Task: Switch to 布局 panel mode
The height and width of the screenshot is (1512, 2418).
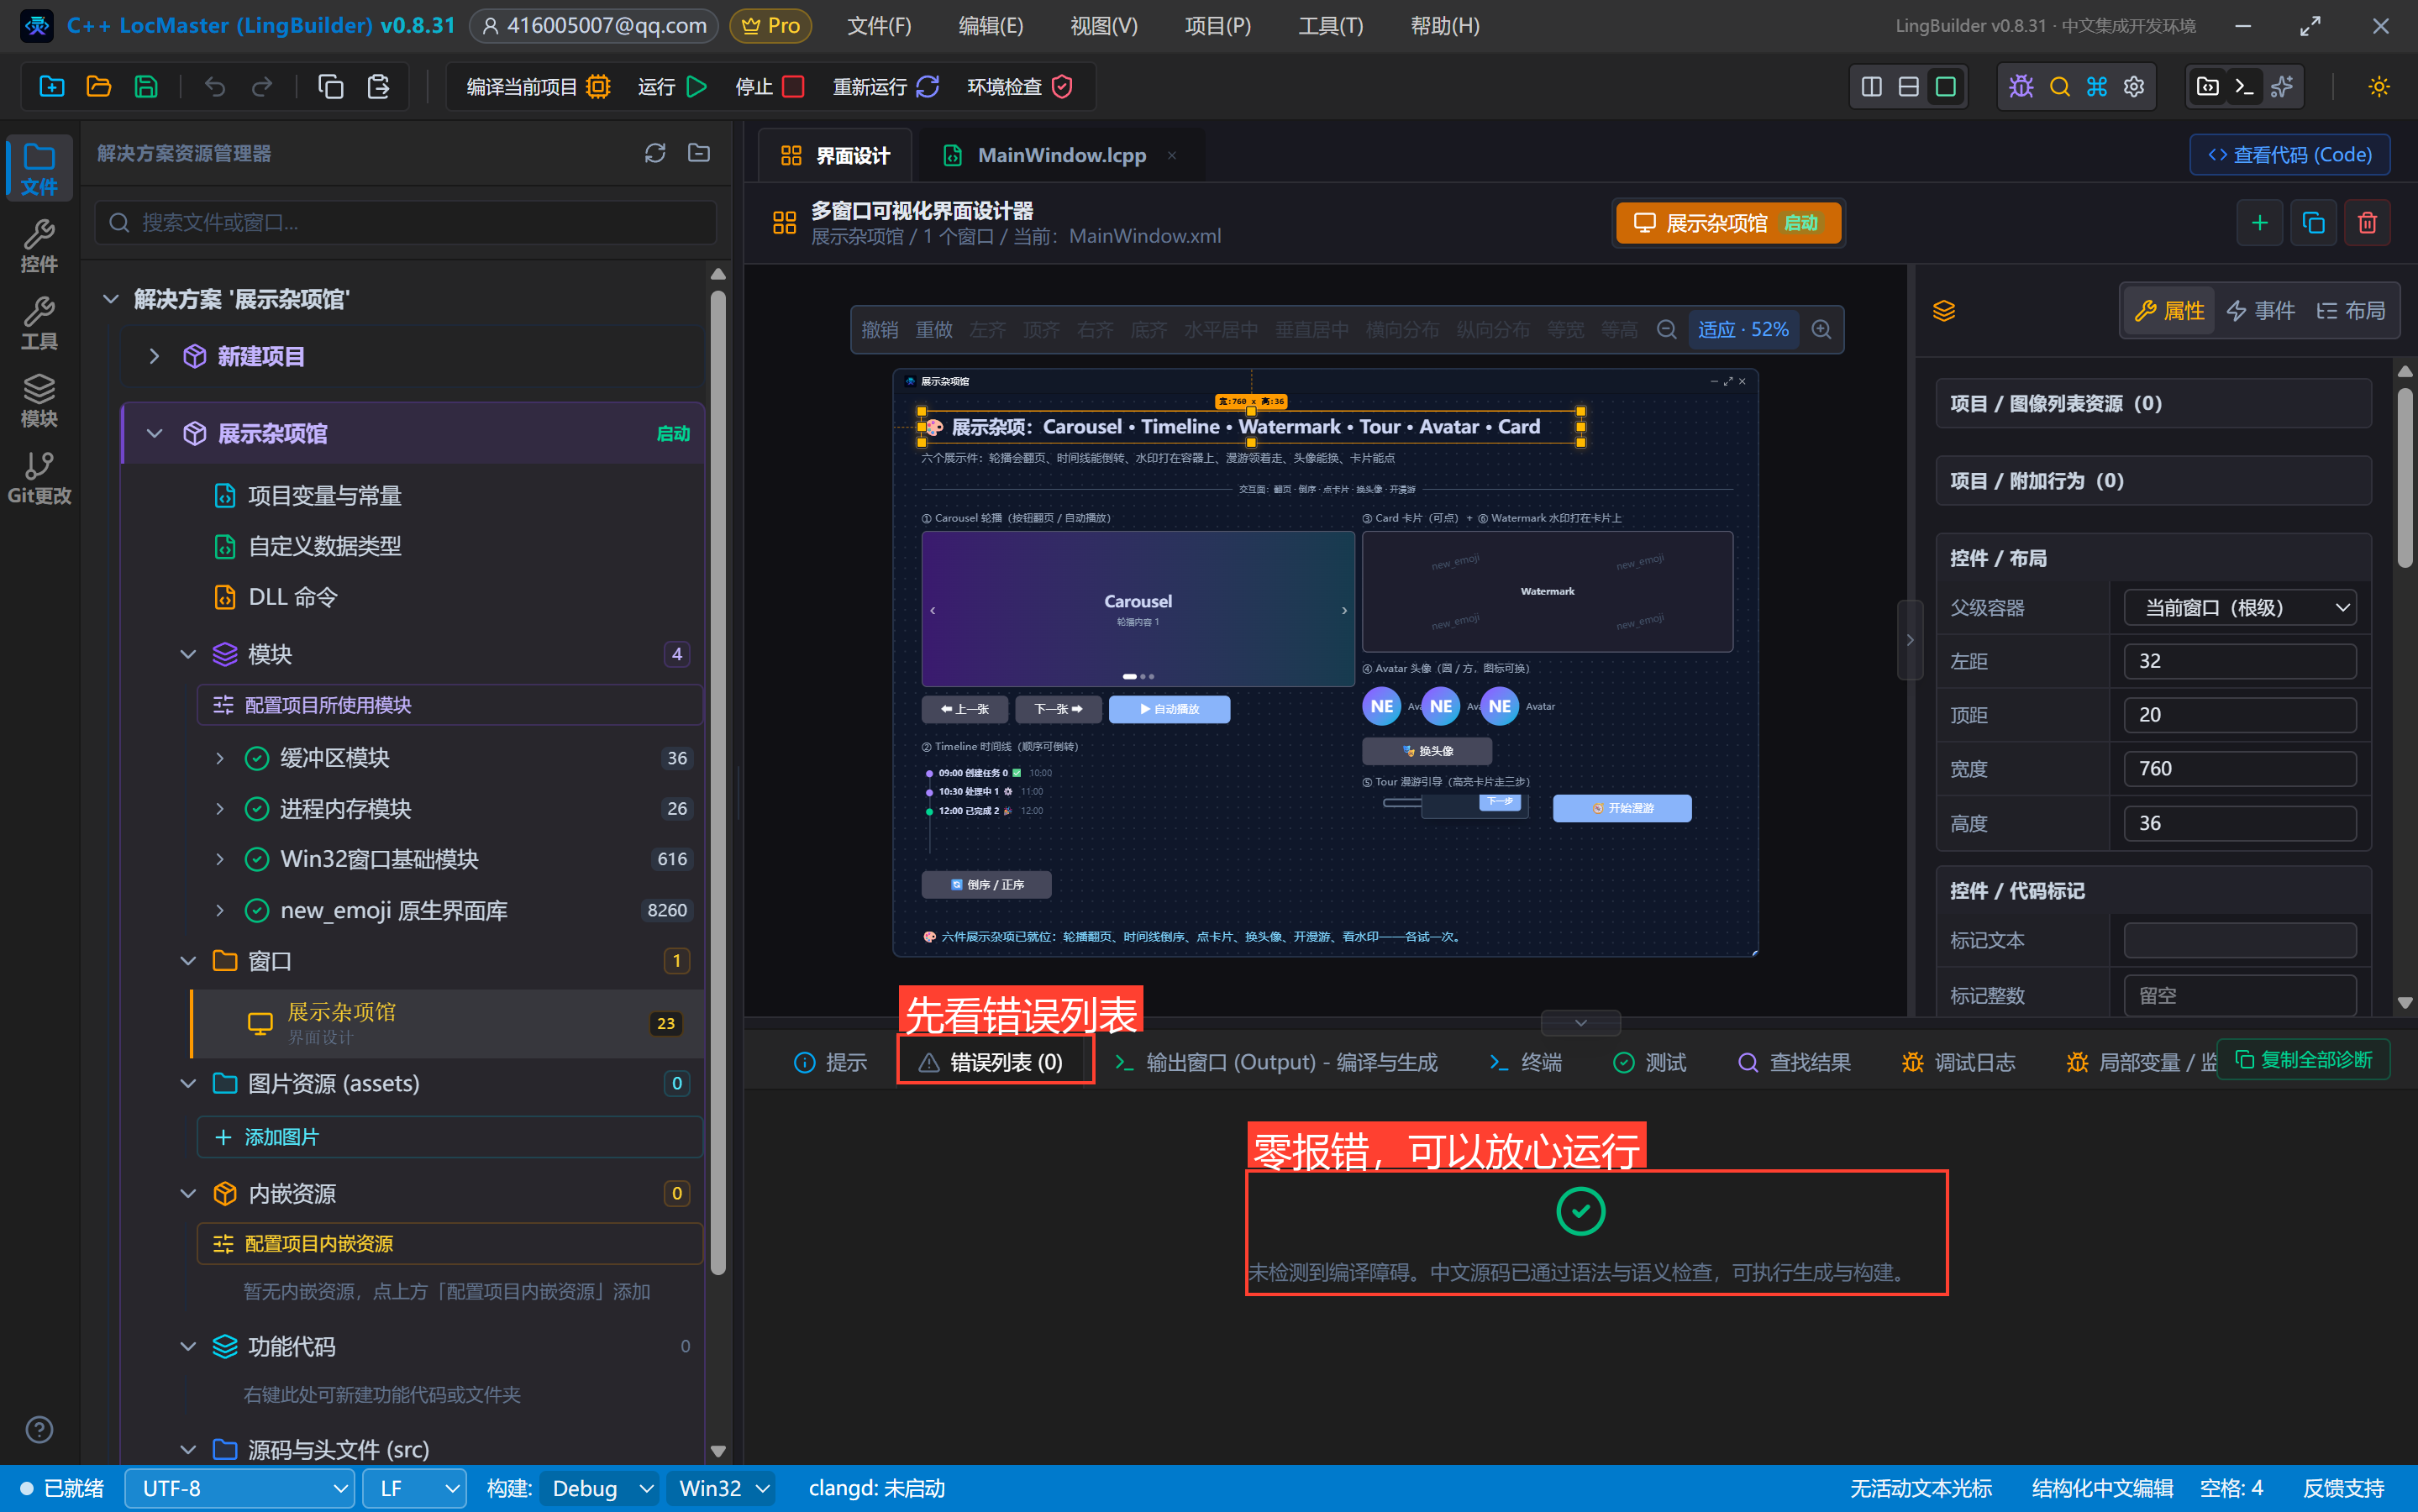Action: [x=2351, y=311]
